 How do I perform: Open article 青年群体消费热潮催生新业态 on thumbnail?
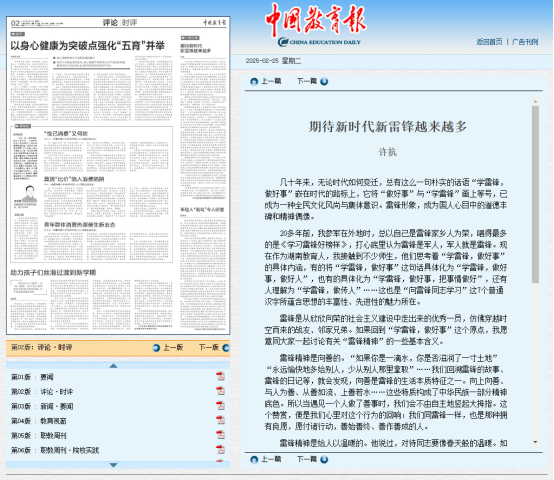[79, 225]
